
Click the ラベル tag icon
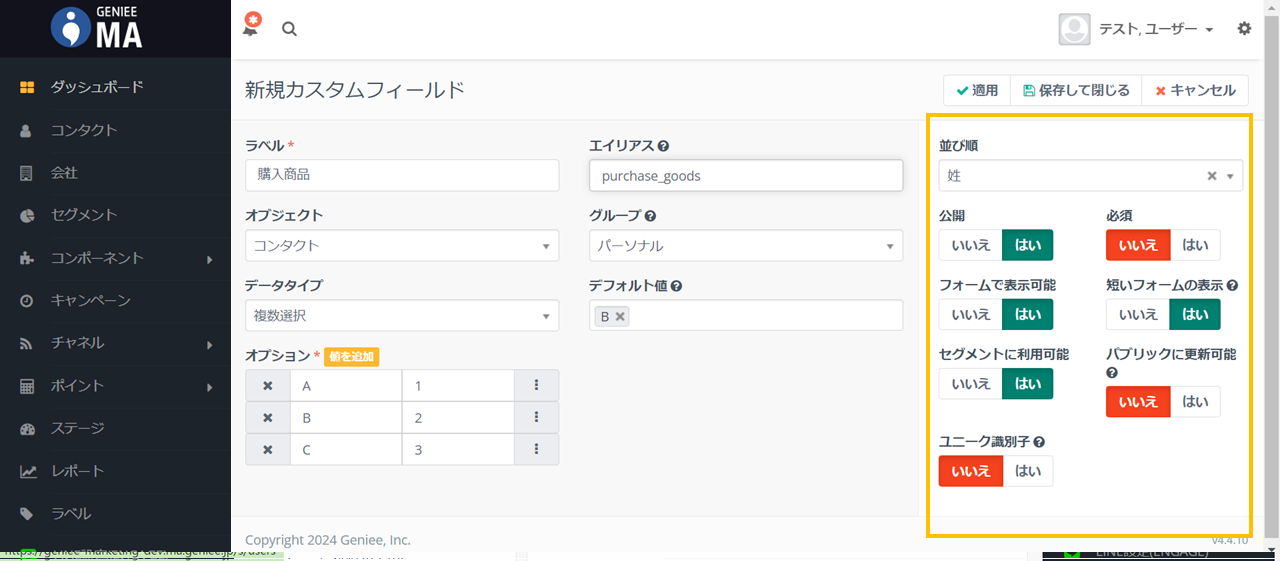click(x=27, y=514)
